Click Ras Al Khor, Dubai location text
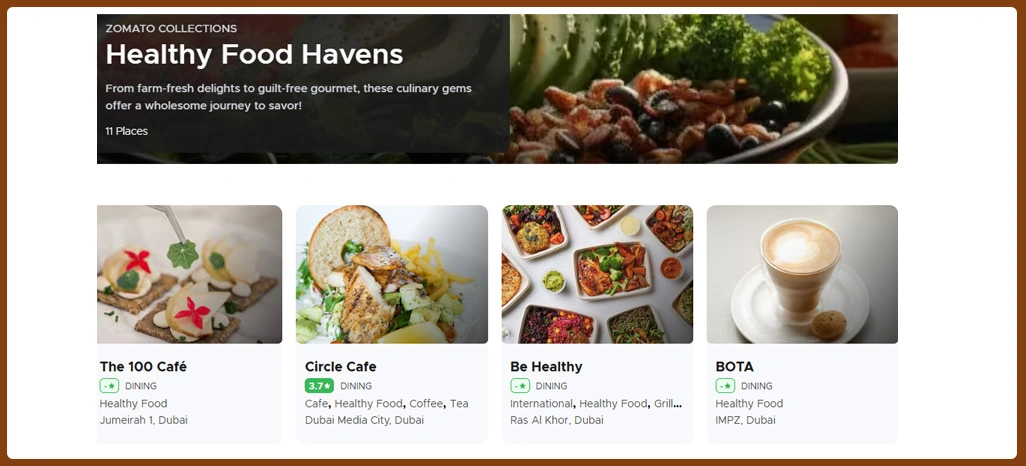The image size is (1026, 466). click(557, 420)
